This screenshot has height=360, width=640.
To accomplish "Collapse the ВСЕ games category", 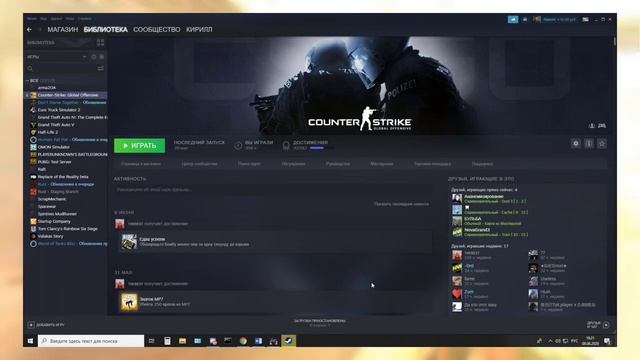I will [27, 80].
